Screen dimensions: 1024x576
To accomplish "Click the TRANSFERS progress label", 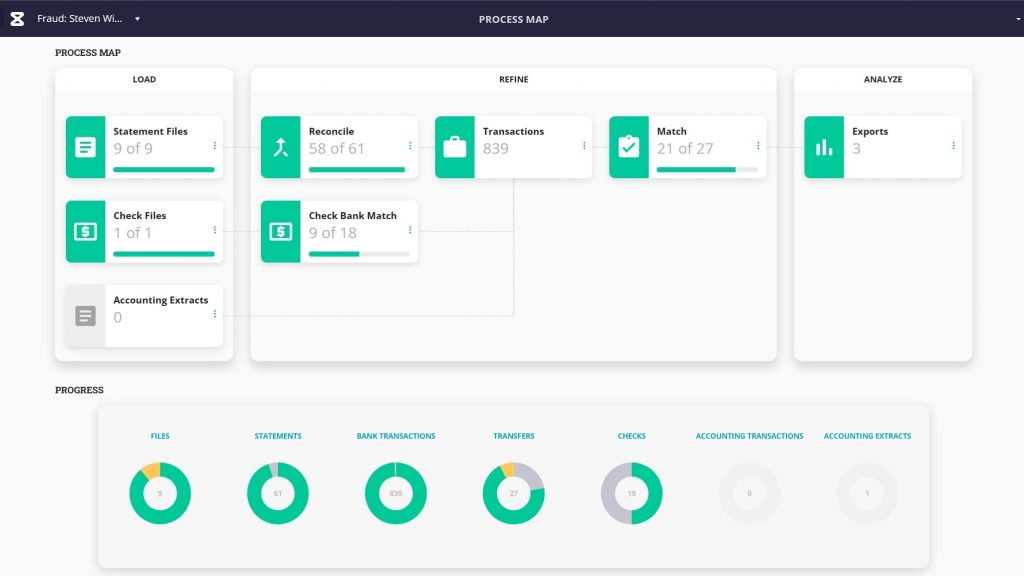I will point(513,436).
